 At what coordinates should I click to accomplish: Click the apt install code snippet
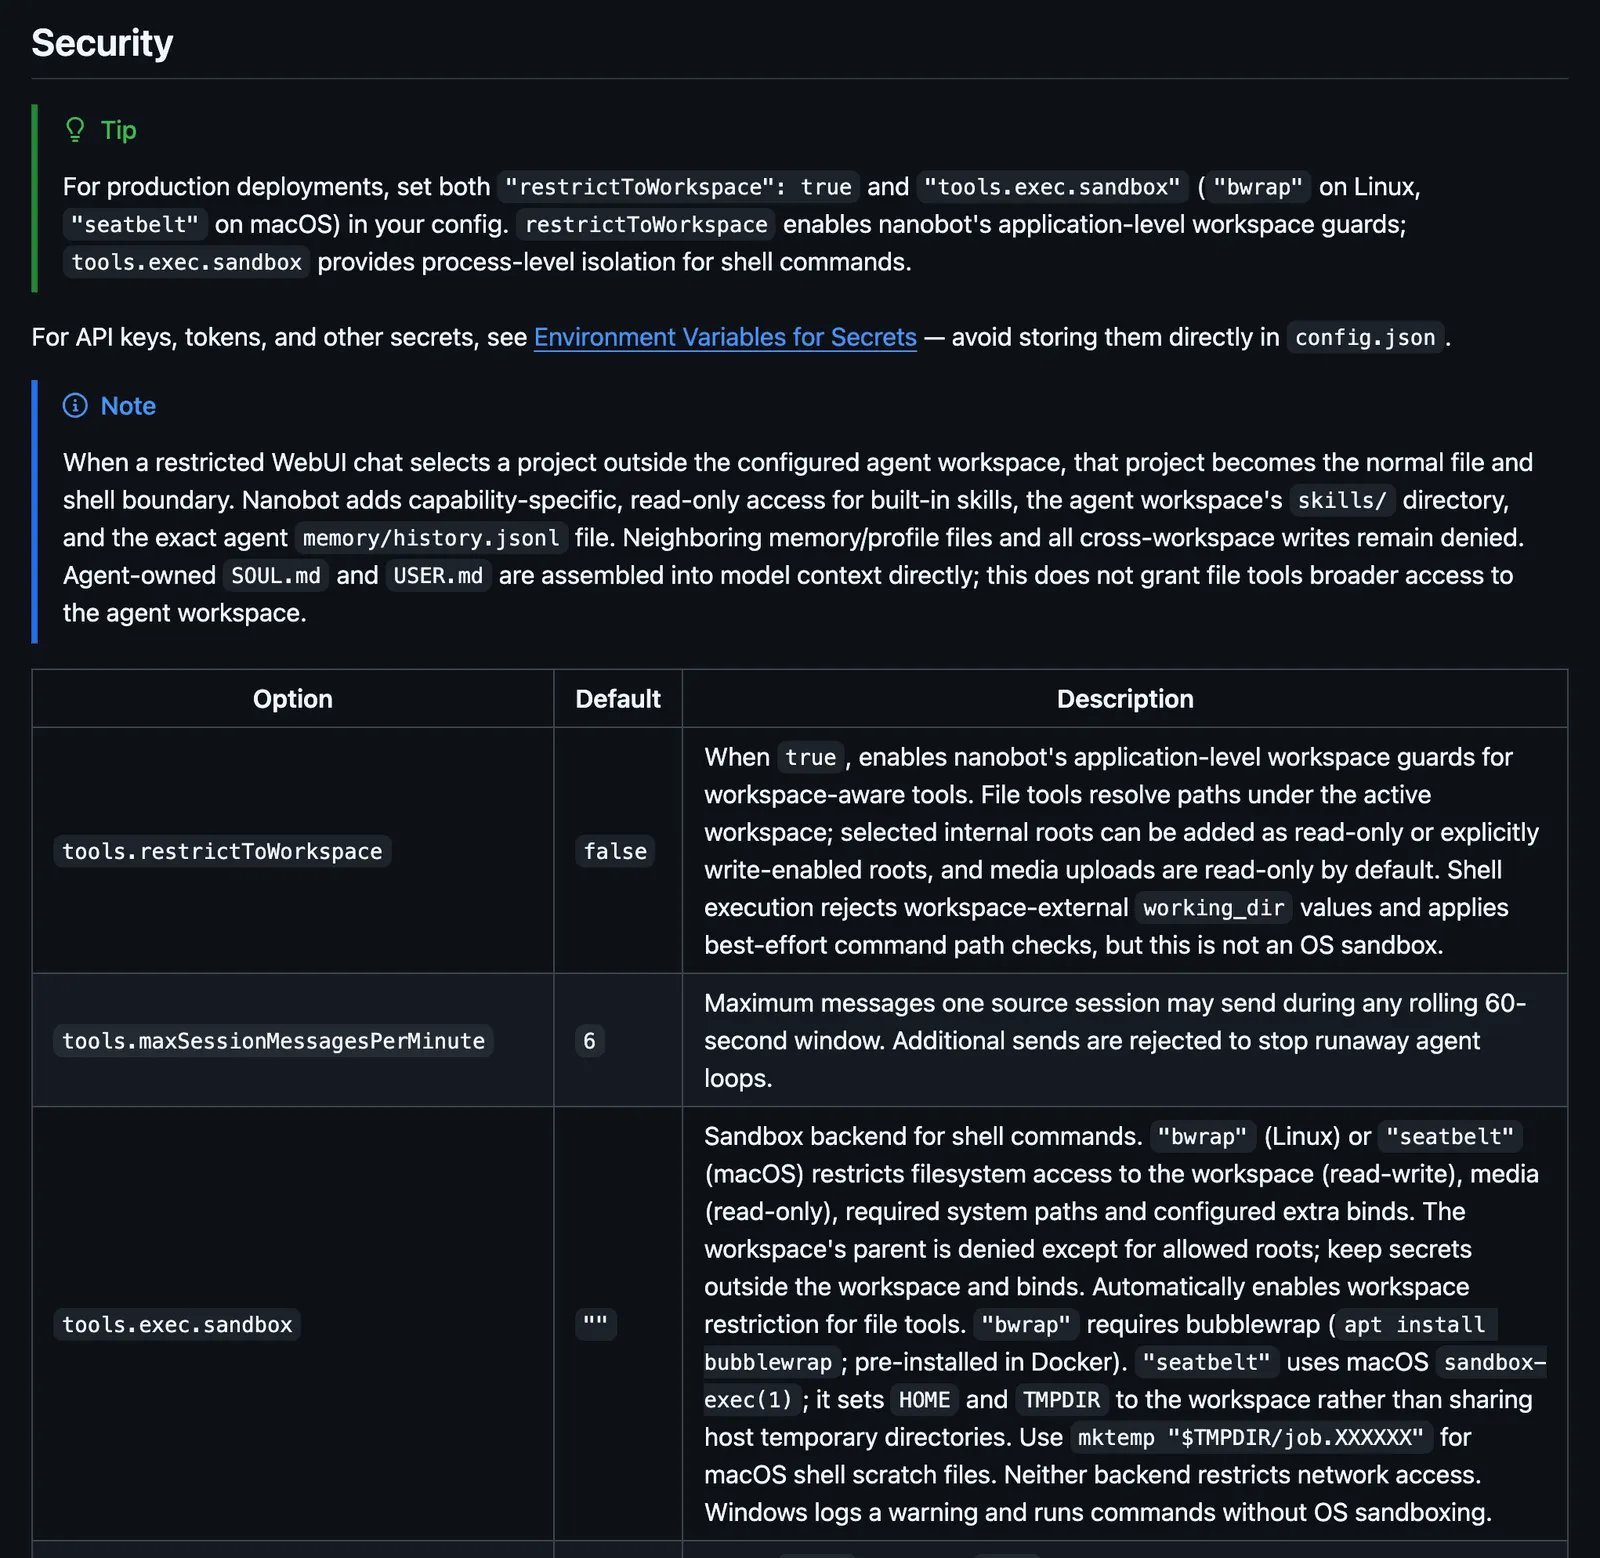[1415, 1325]
